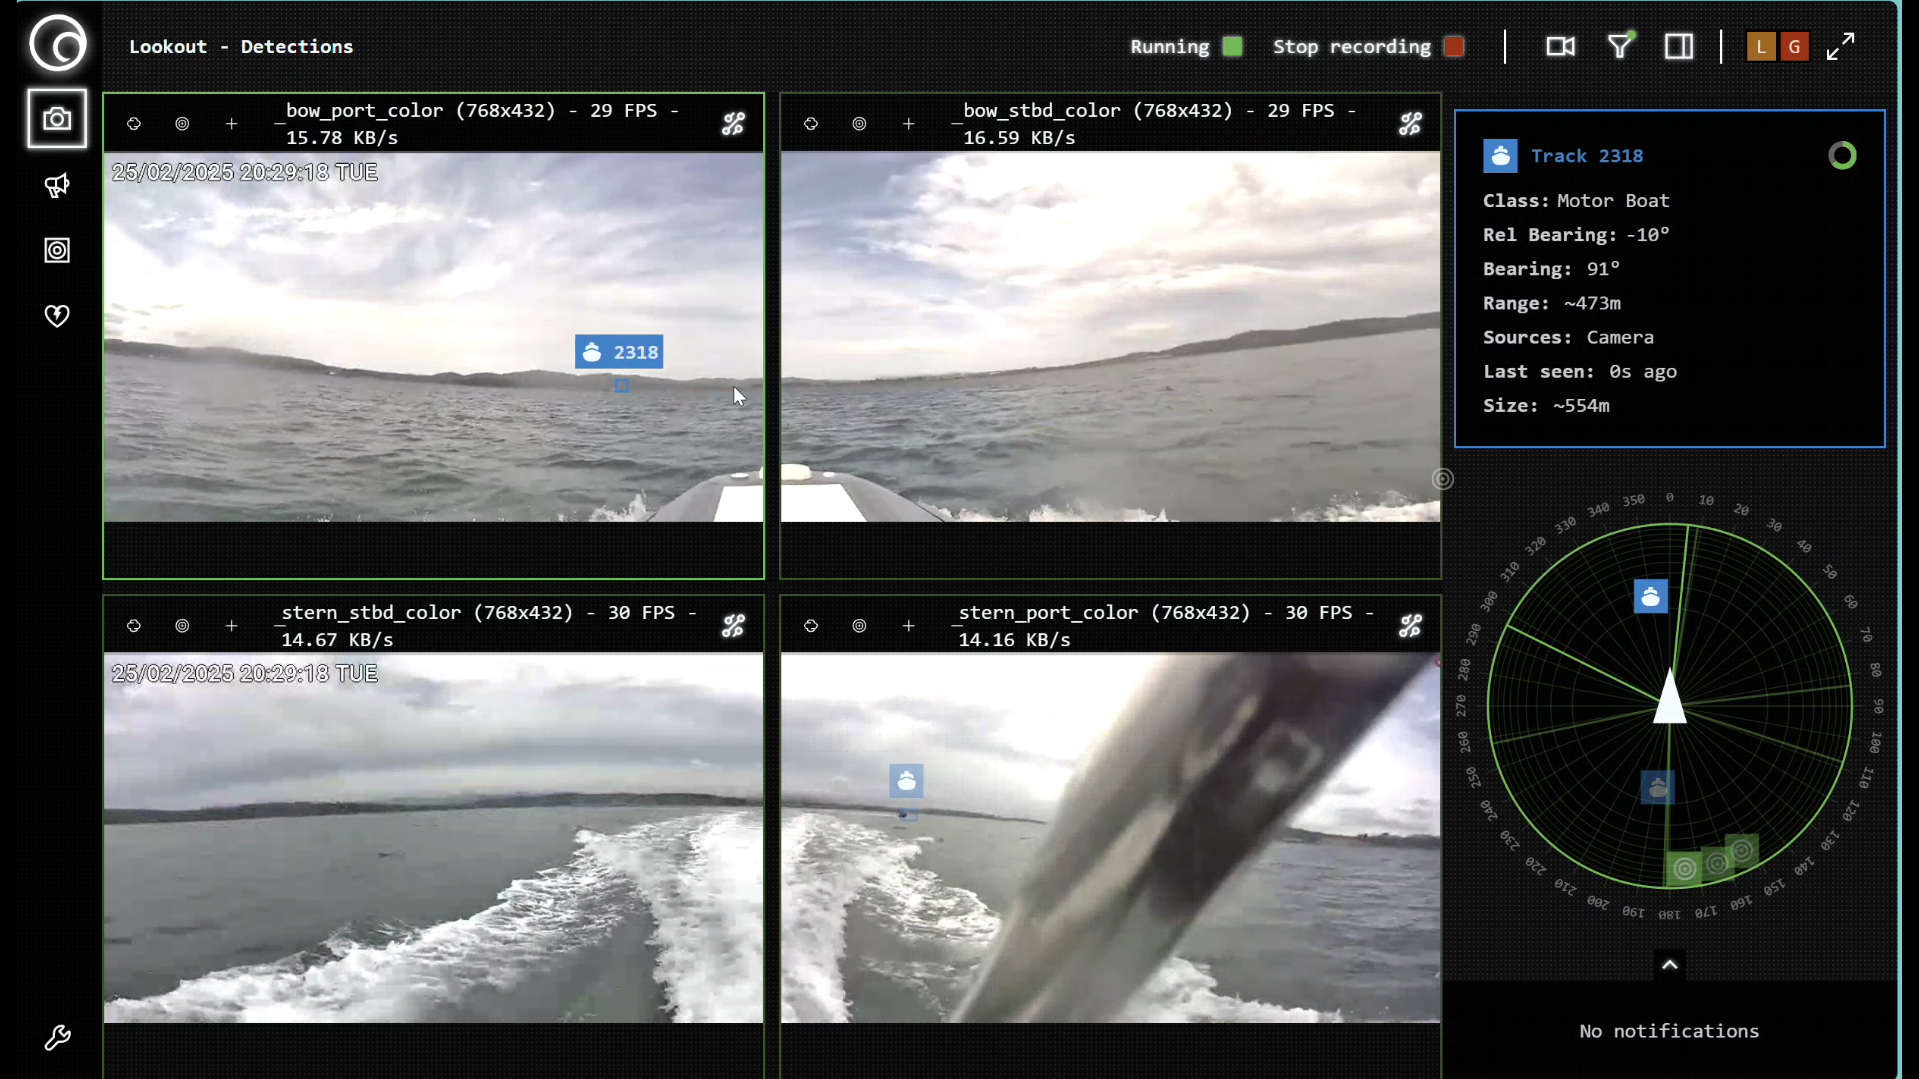Screen dimensions: 1919x1079
Task: Select the orange L button
Action: (x=1761, y=47)
